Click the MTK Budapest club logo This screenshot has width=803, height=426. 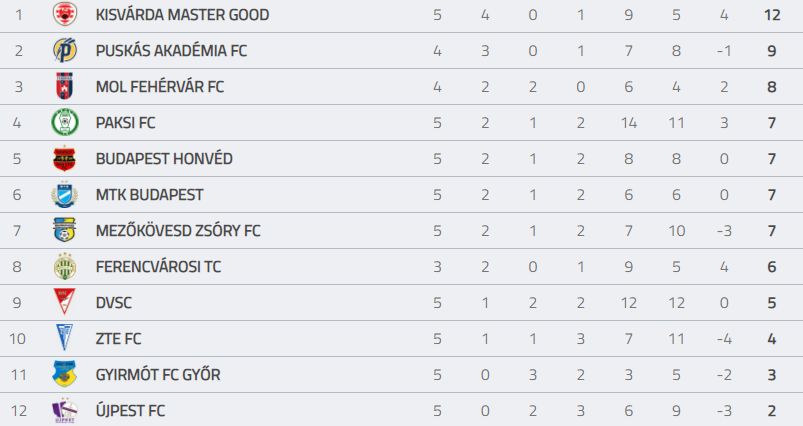pyautogui.click(x=65, y=195)
